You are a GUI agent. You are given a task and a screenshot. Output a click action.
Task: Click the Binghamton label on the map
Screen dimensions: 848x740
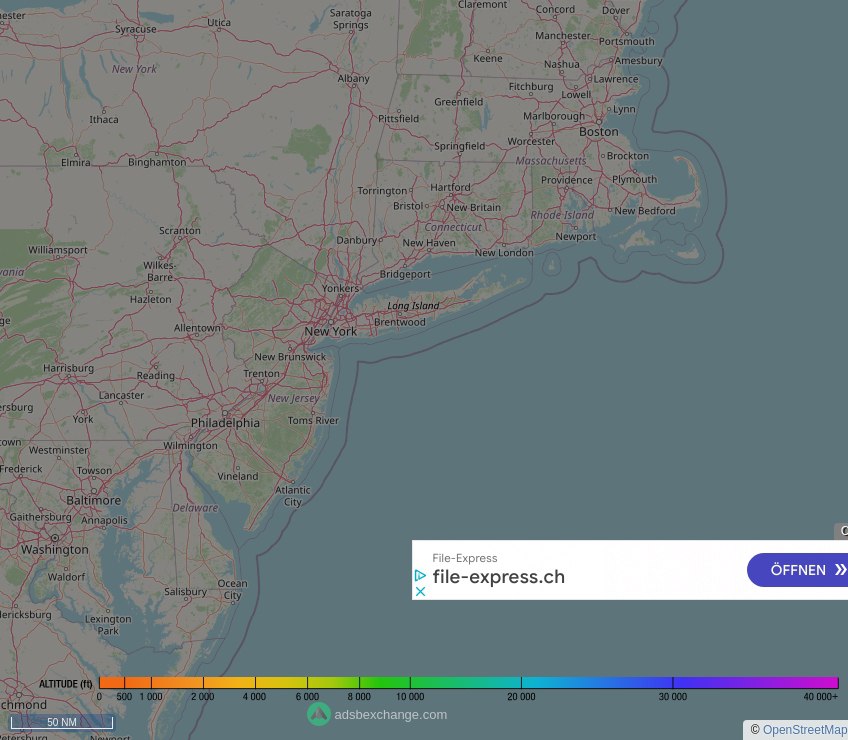157,162
